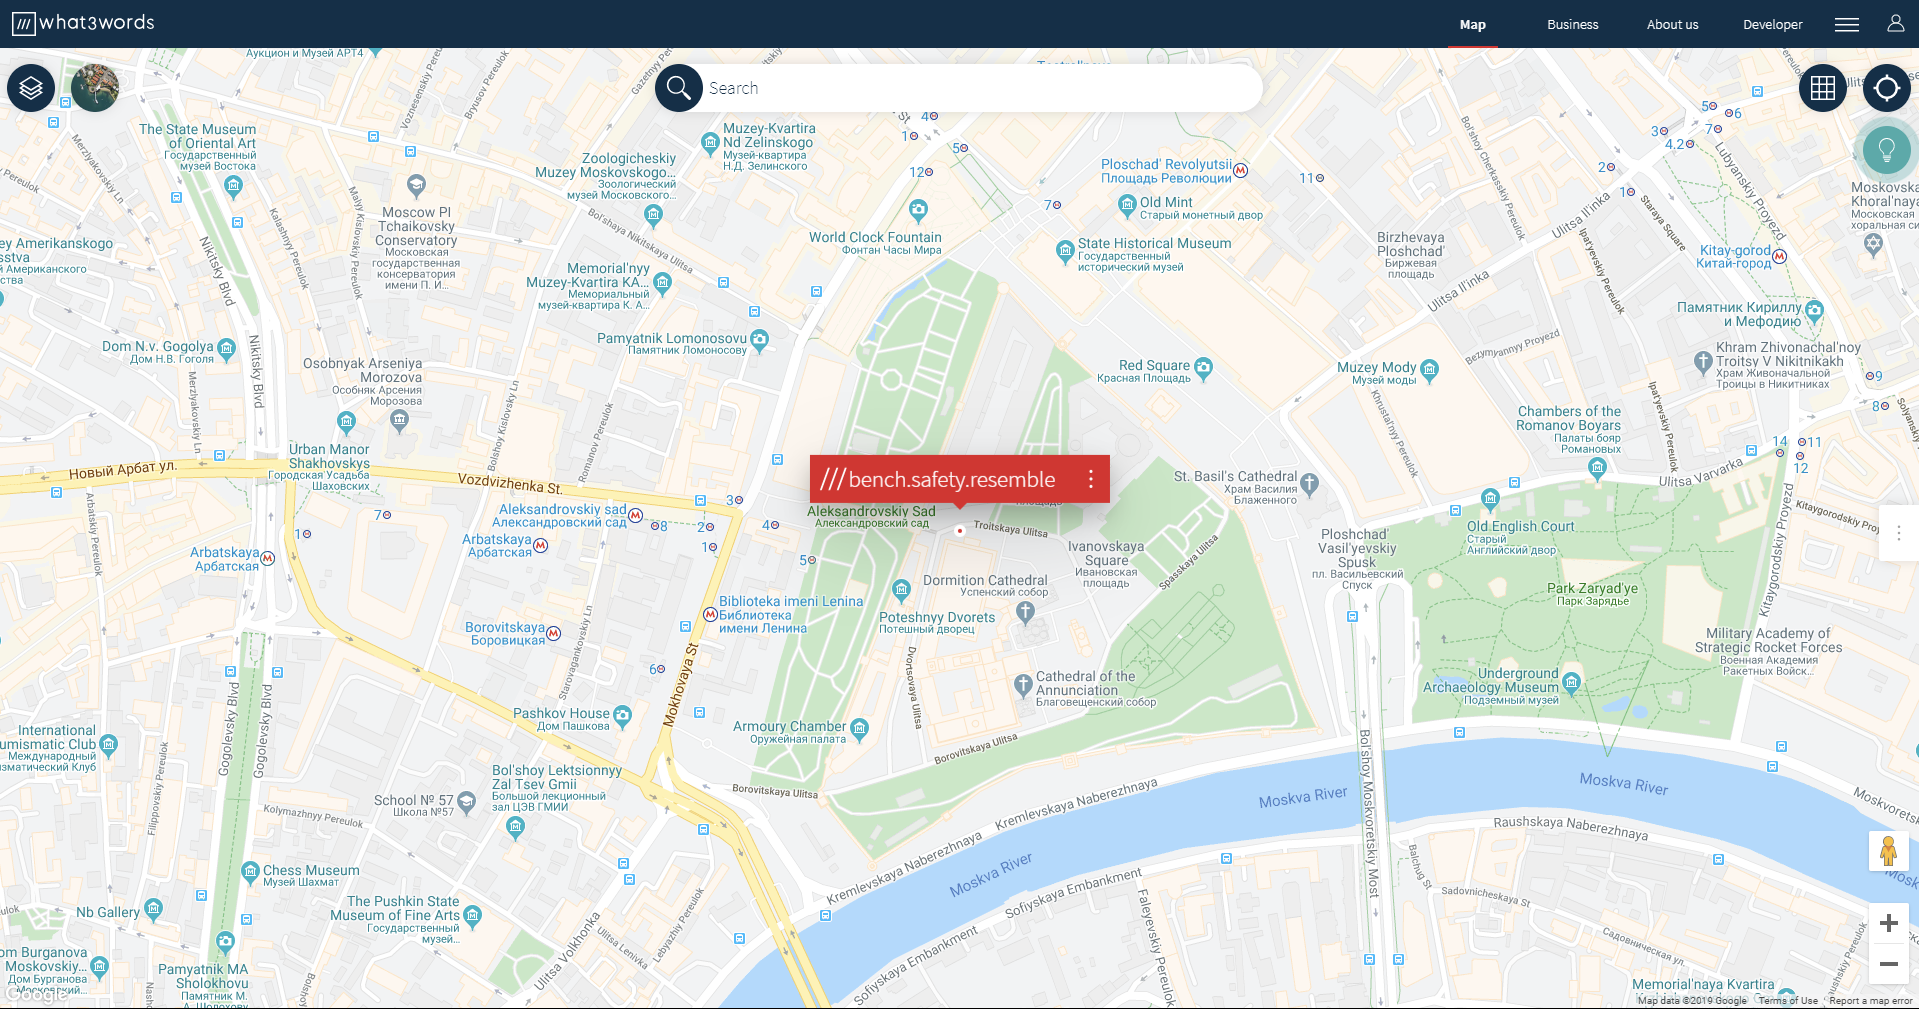Select Zoologicheskiy Muzey marker
The width and height of the screenshot is (1919, 1009).
point(653,214)
